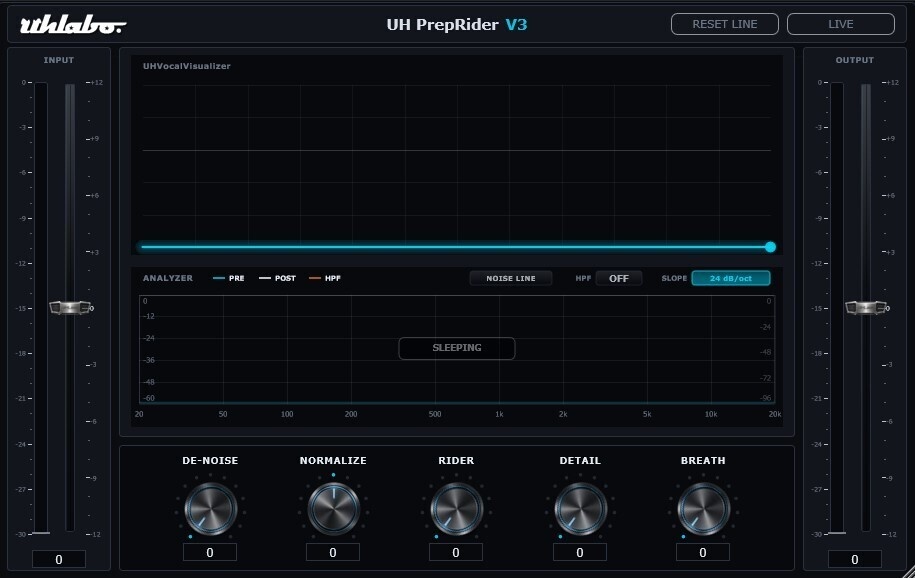
Task: Click the NORMALIZE knob
Action: pyautogui.click(x=333, y=509)
